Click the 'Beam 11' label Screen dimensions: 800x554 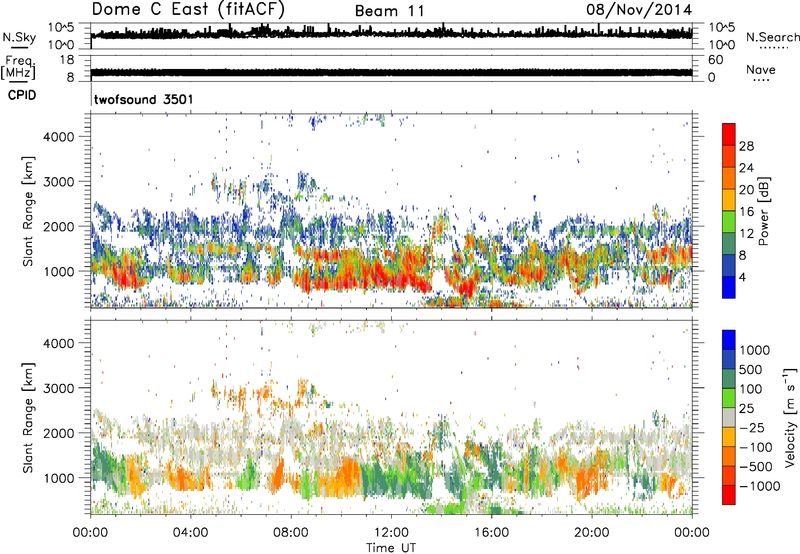[389, 11]
